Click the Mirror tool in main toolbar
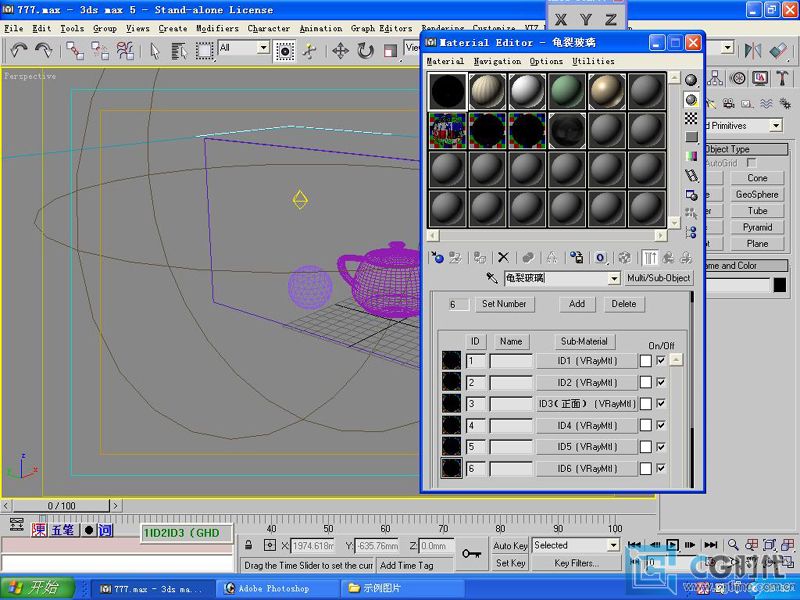The height and width of the screenshot is (600, 800). pyautogui.click(x=753, y=50)
